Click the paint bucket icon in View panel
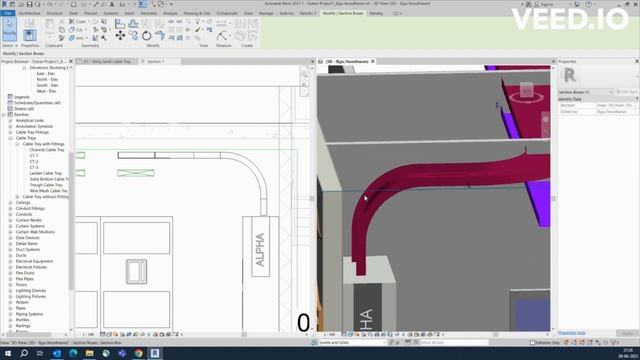 (x=198, y=29)
